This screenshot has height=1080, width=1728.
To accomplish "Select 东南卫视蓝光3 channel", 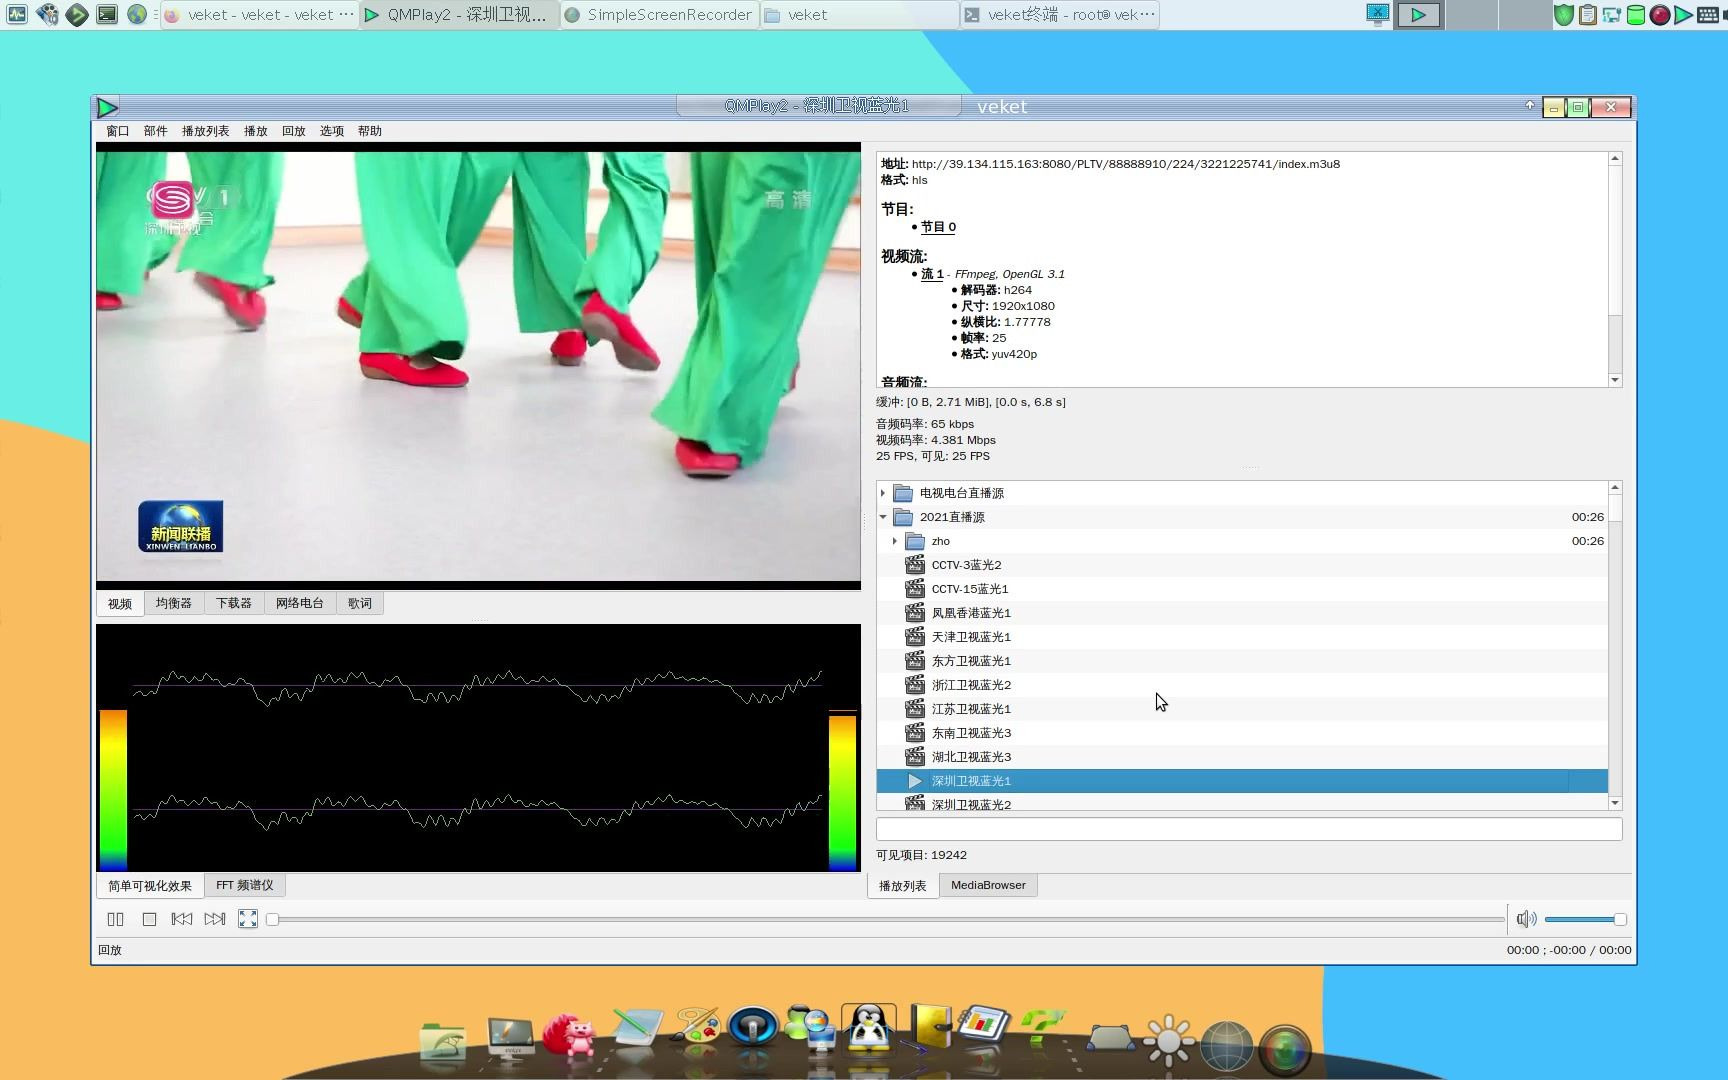I will 1242,733.
